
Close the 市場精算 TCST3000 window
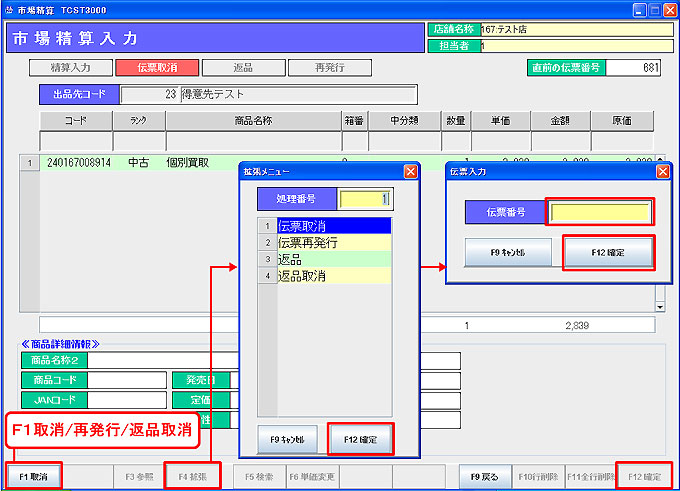click(670, 10)
